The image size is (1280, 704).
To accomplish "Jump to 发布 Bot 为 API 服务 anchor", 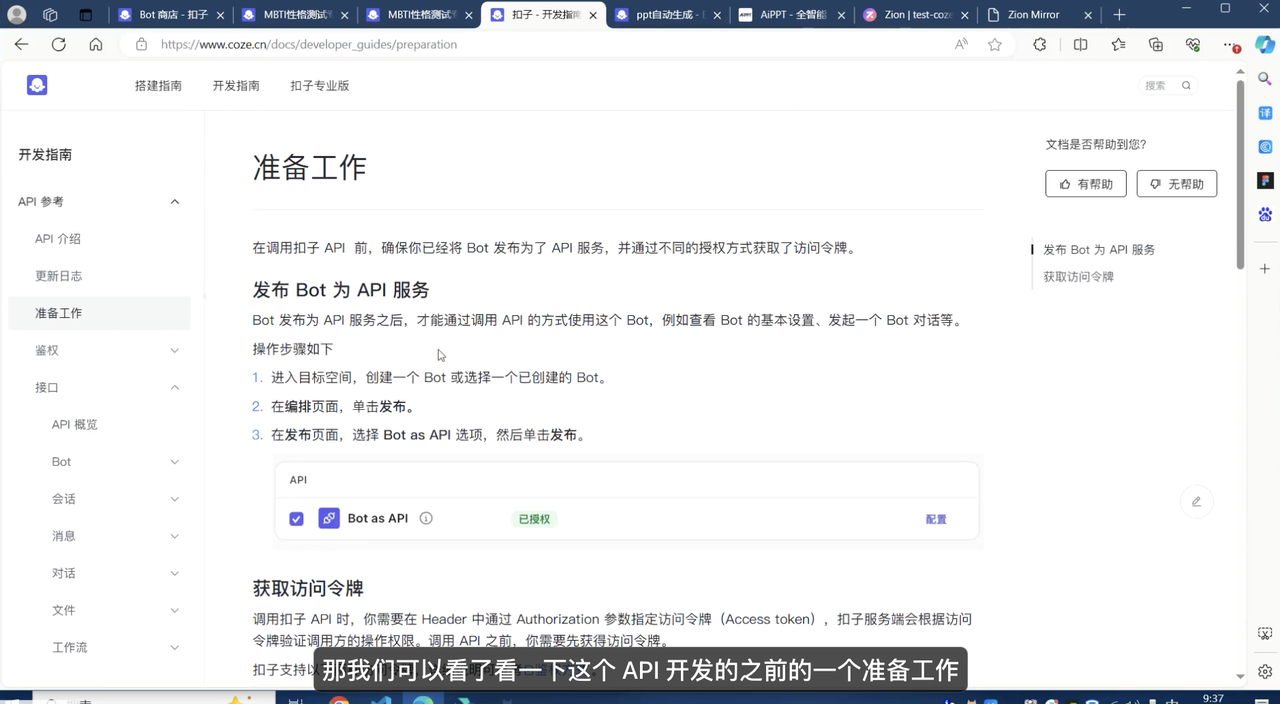I will pos(1099,250).
